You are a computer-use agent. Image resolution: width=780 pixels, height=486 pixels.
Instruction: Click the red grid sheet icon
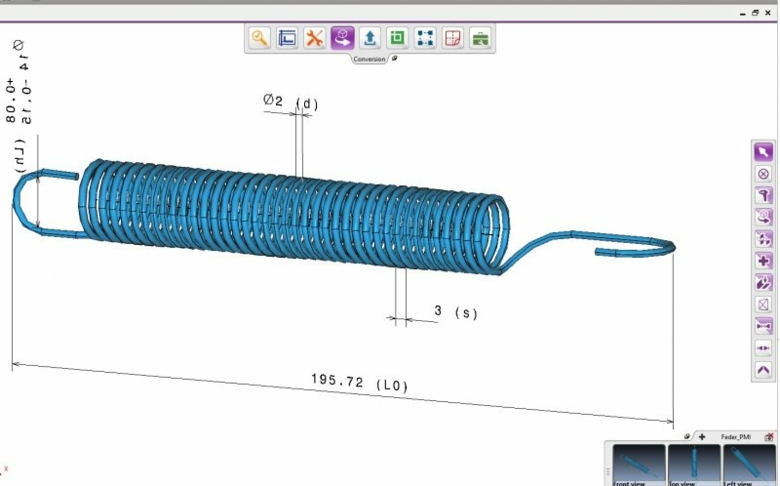pos(452,38)
